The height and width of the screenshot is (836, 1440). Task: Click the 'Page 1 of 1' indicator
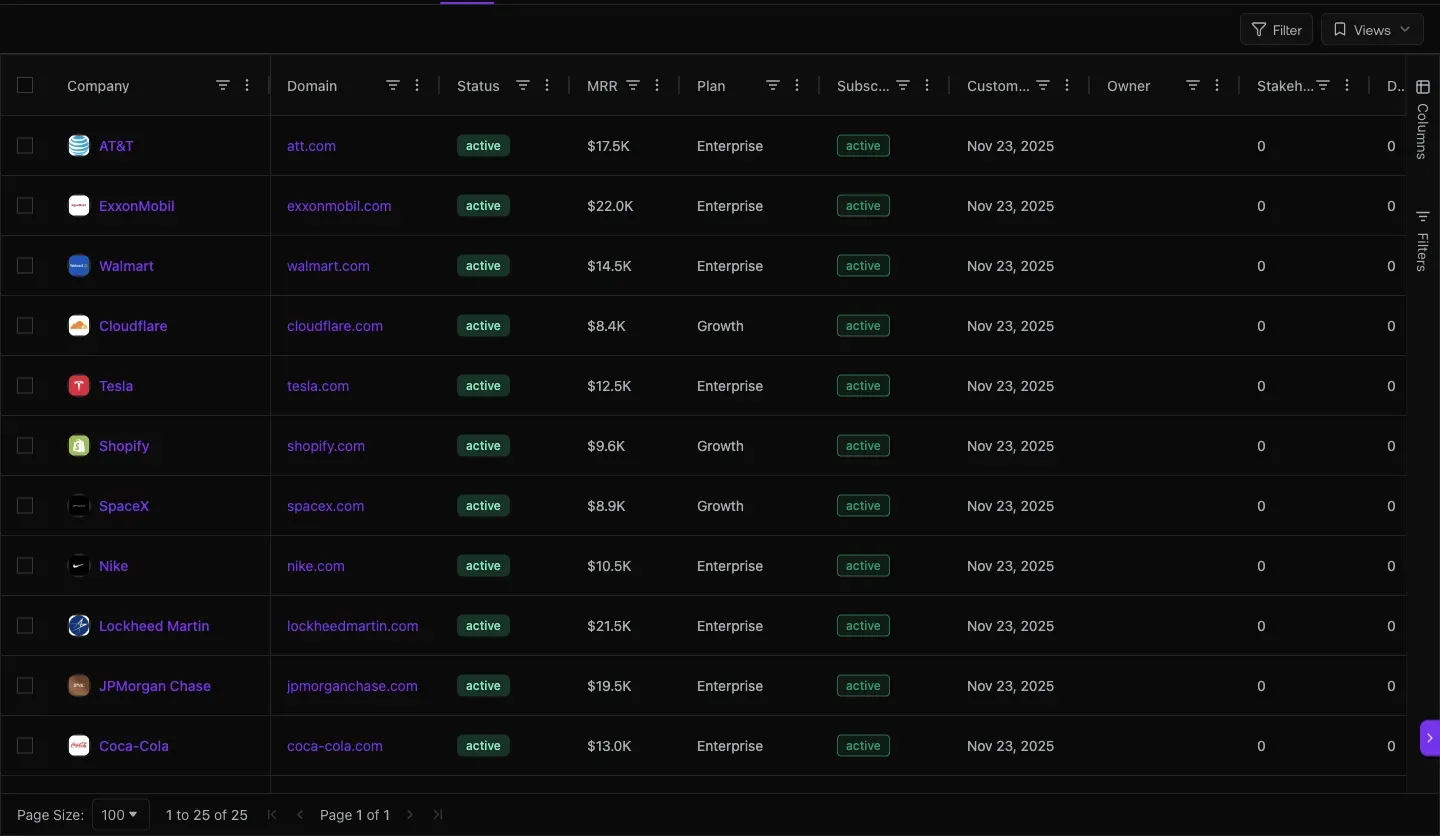[x=355, y=815]
